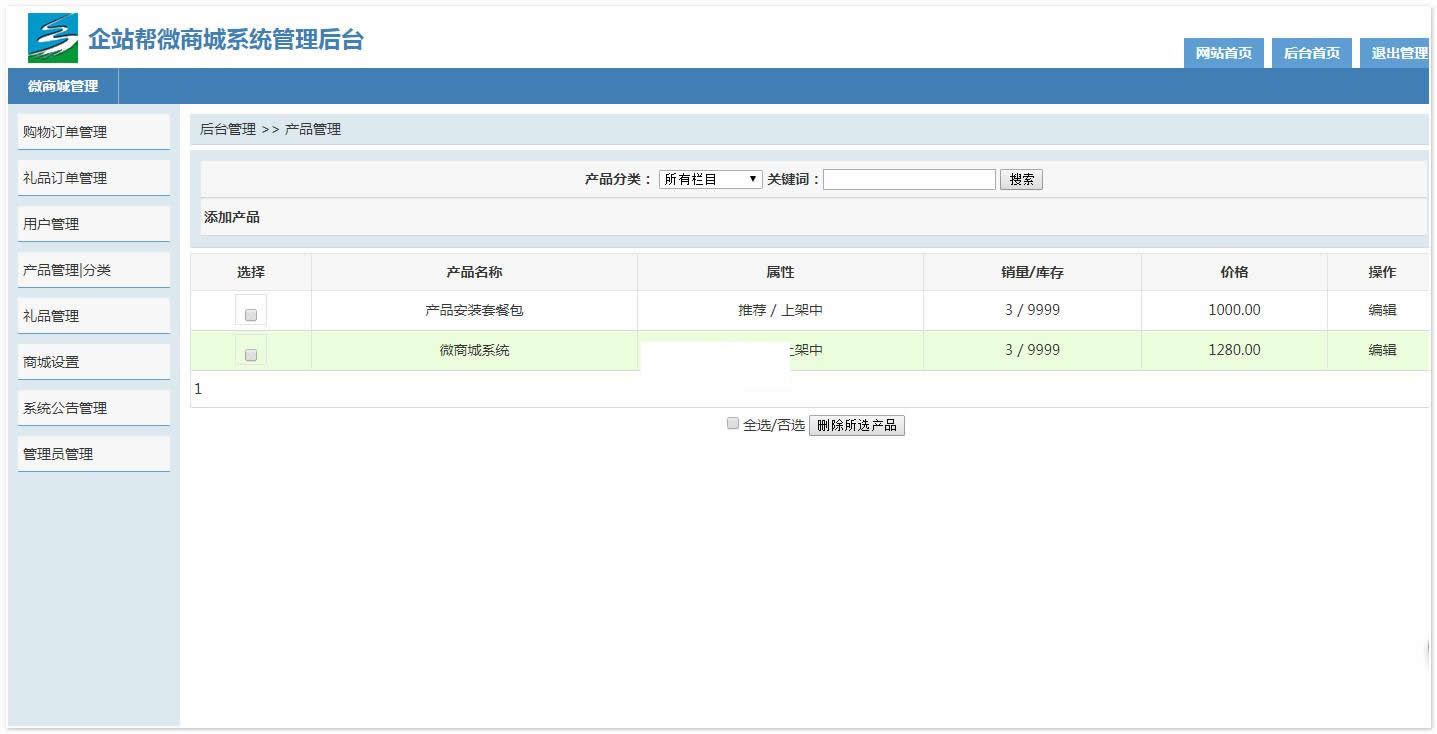Open the 微商城管理 tab
The height and width of the screenshot is (734, 1437).
[x=63, y=86]
